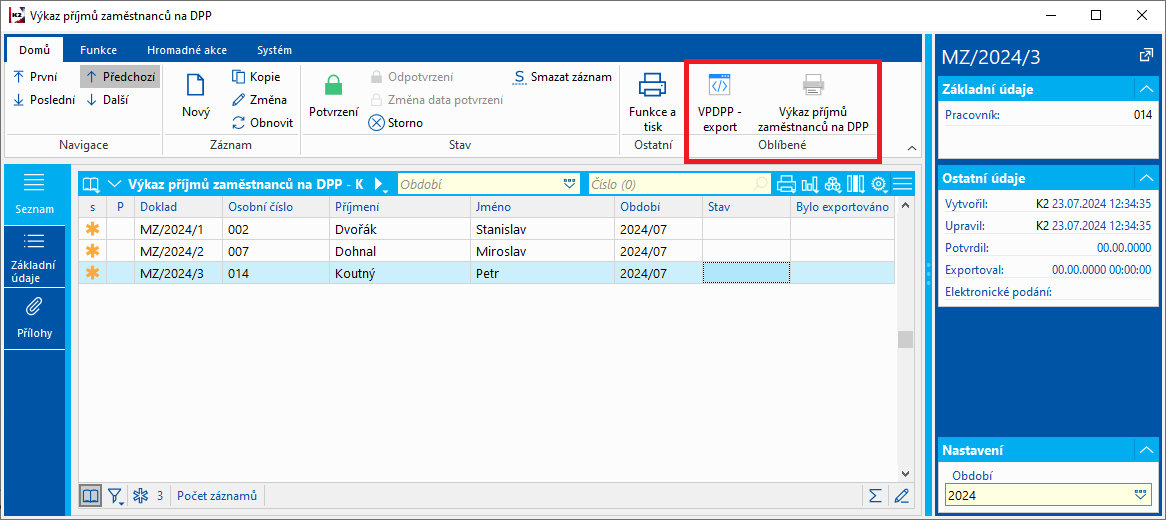Image resolution: width=1166 pixels, height=520 pixels.
Task: Cancel the document with Storno
Action: (x=396, y=123)
